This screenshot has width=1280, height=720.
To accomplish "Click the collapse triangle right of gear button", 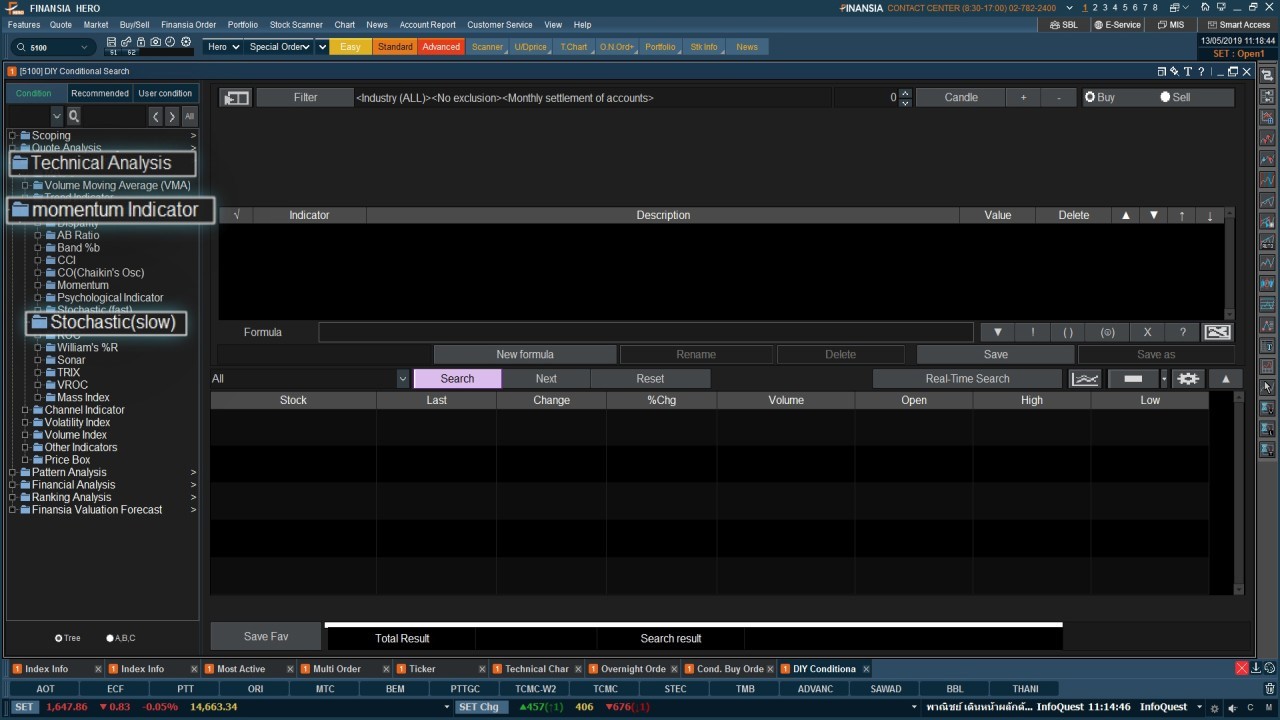I will click(x=1225, y=379).
